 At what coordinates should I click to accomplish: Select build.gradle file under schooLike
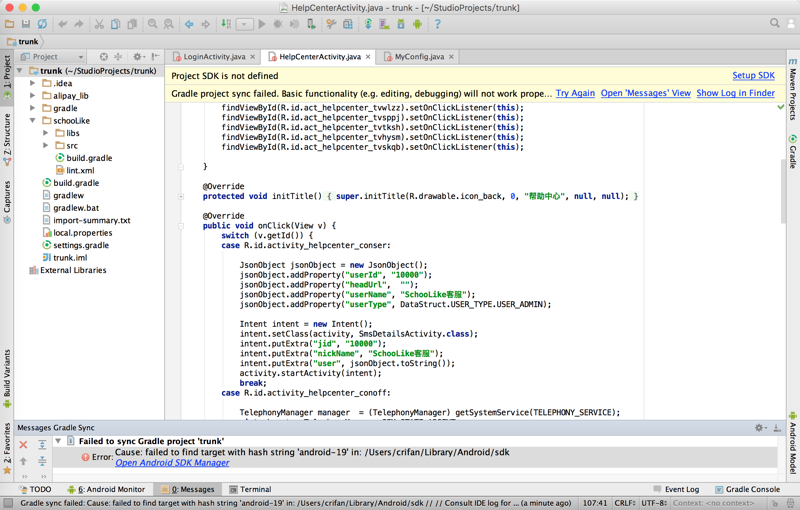[89, 158]
